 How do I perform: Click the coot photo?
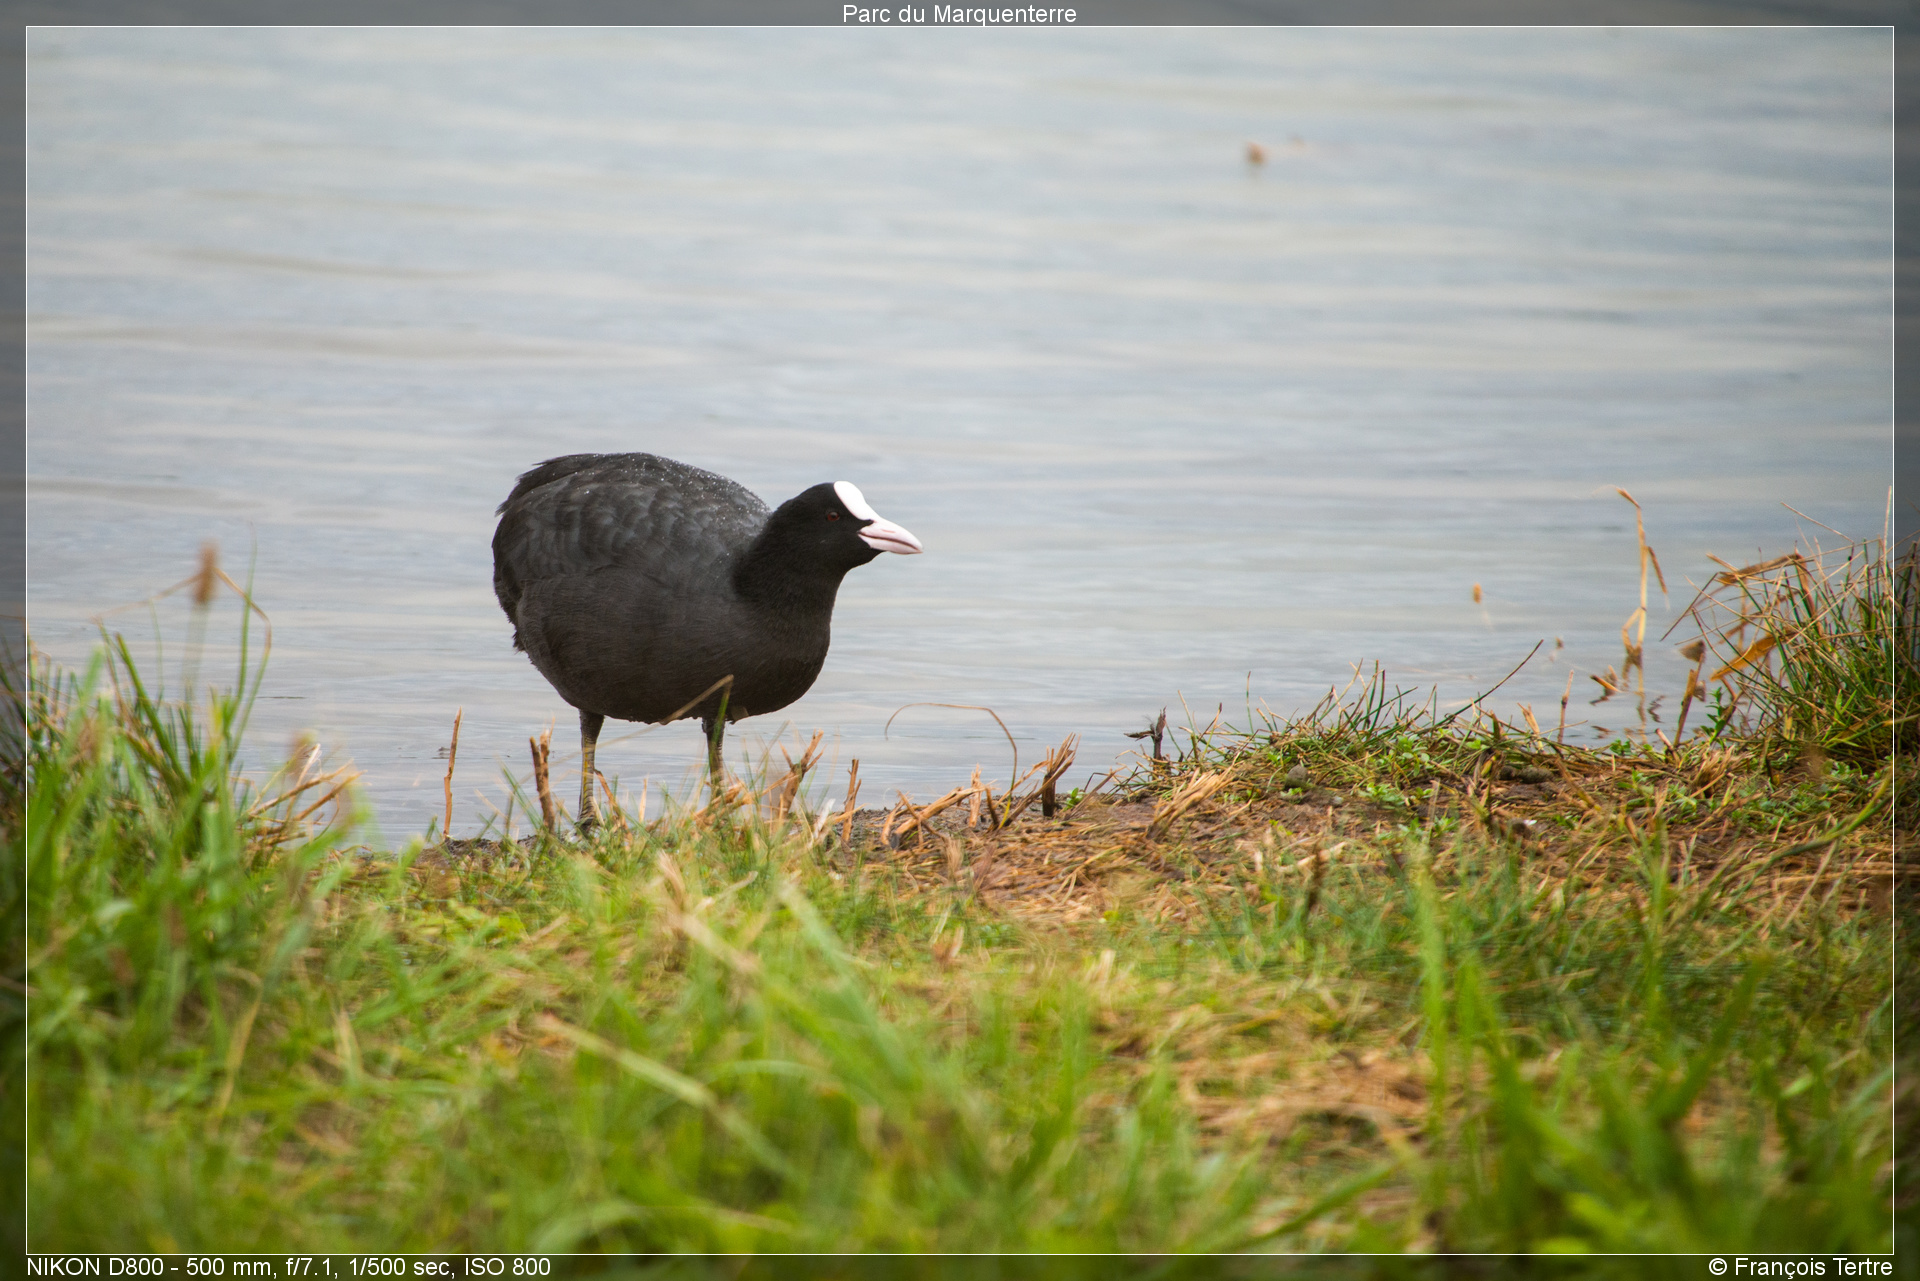click(960, 640)
